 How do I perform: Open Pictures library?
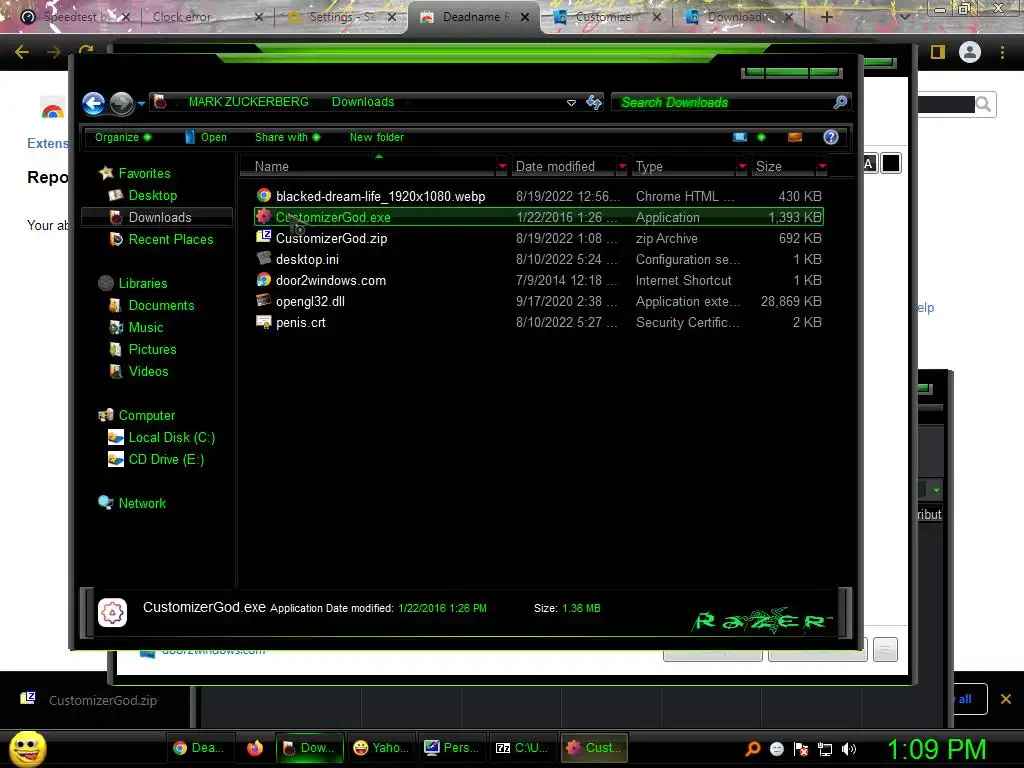[152, 349]
